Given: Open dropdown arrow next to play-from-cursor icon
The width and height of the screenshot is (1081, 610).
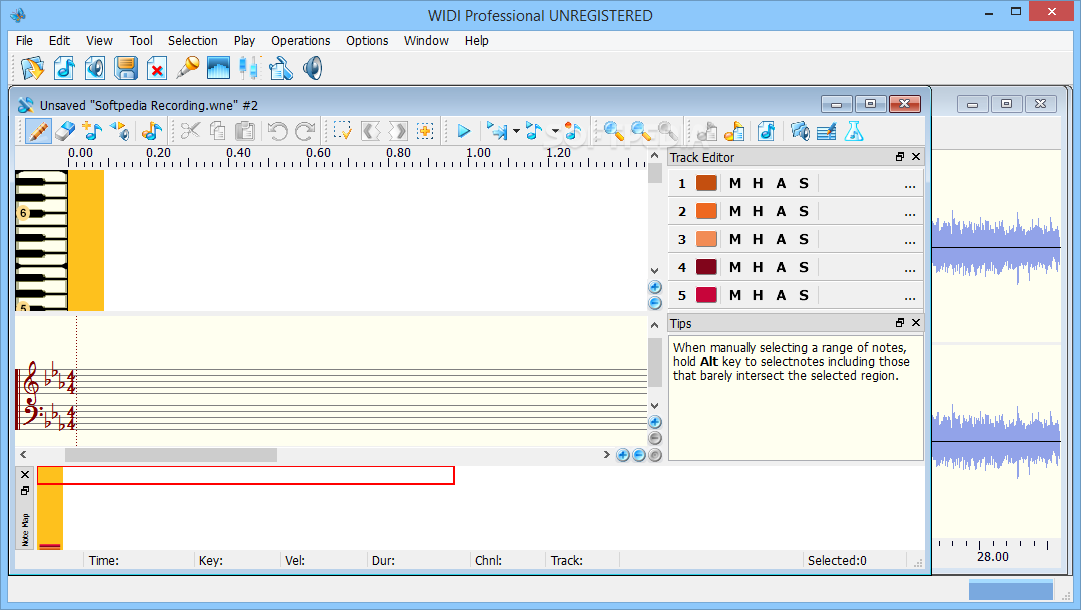Looking at the screenshot, I should (516, 131).
